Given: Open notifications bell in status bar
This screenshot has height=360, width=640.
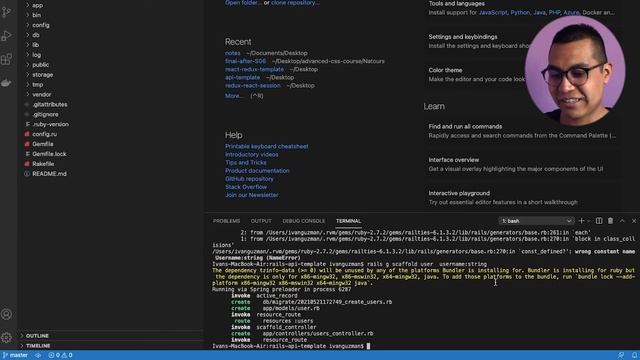Looking at the screenshot, I should [634, 355].
